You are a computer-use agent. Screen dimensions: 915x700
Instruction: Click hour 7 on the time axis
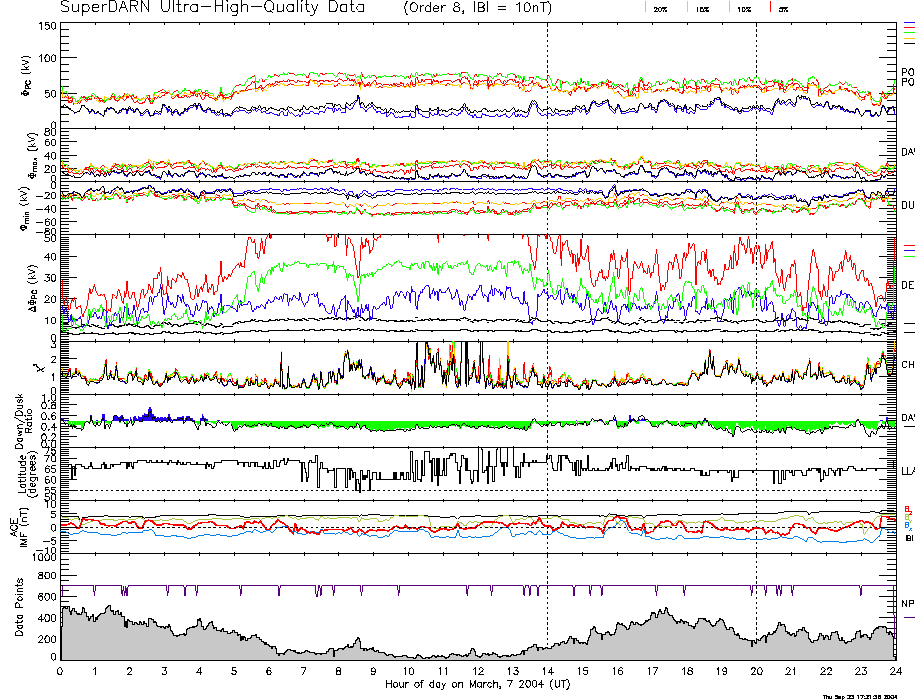(304, 671)
